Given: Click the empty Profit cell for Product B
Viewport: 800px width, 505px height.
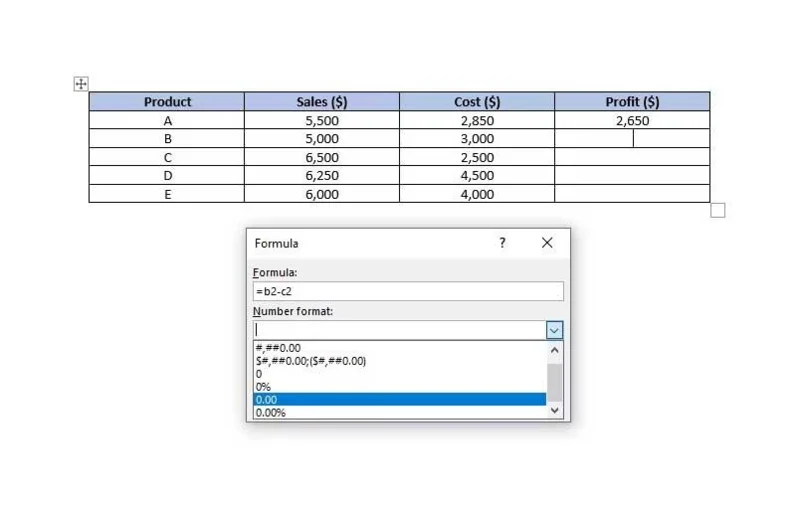Looking at the screenshot, I should coord(632,139).
